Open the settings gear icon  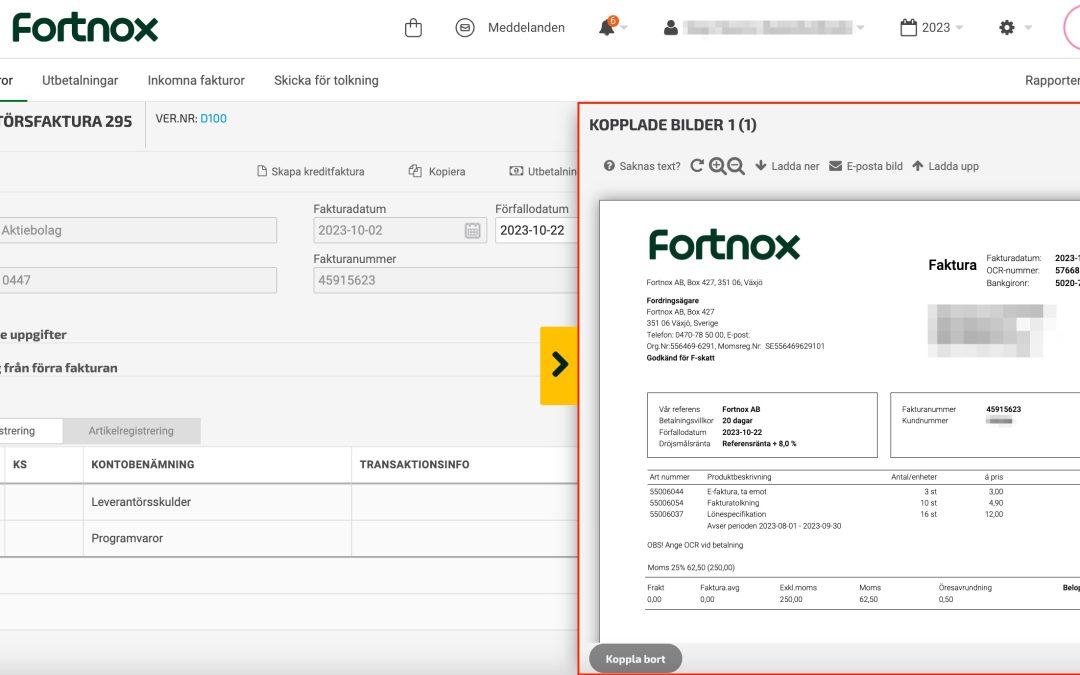(1007, 28)
